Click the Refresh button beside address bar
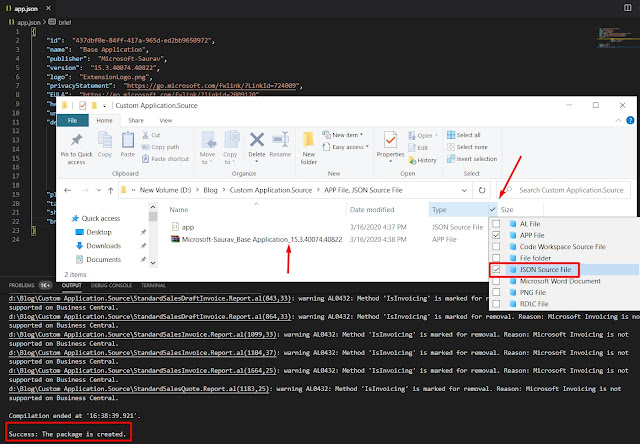Viewport: 640px width, 444px height. [x=482, y=190]
